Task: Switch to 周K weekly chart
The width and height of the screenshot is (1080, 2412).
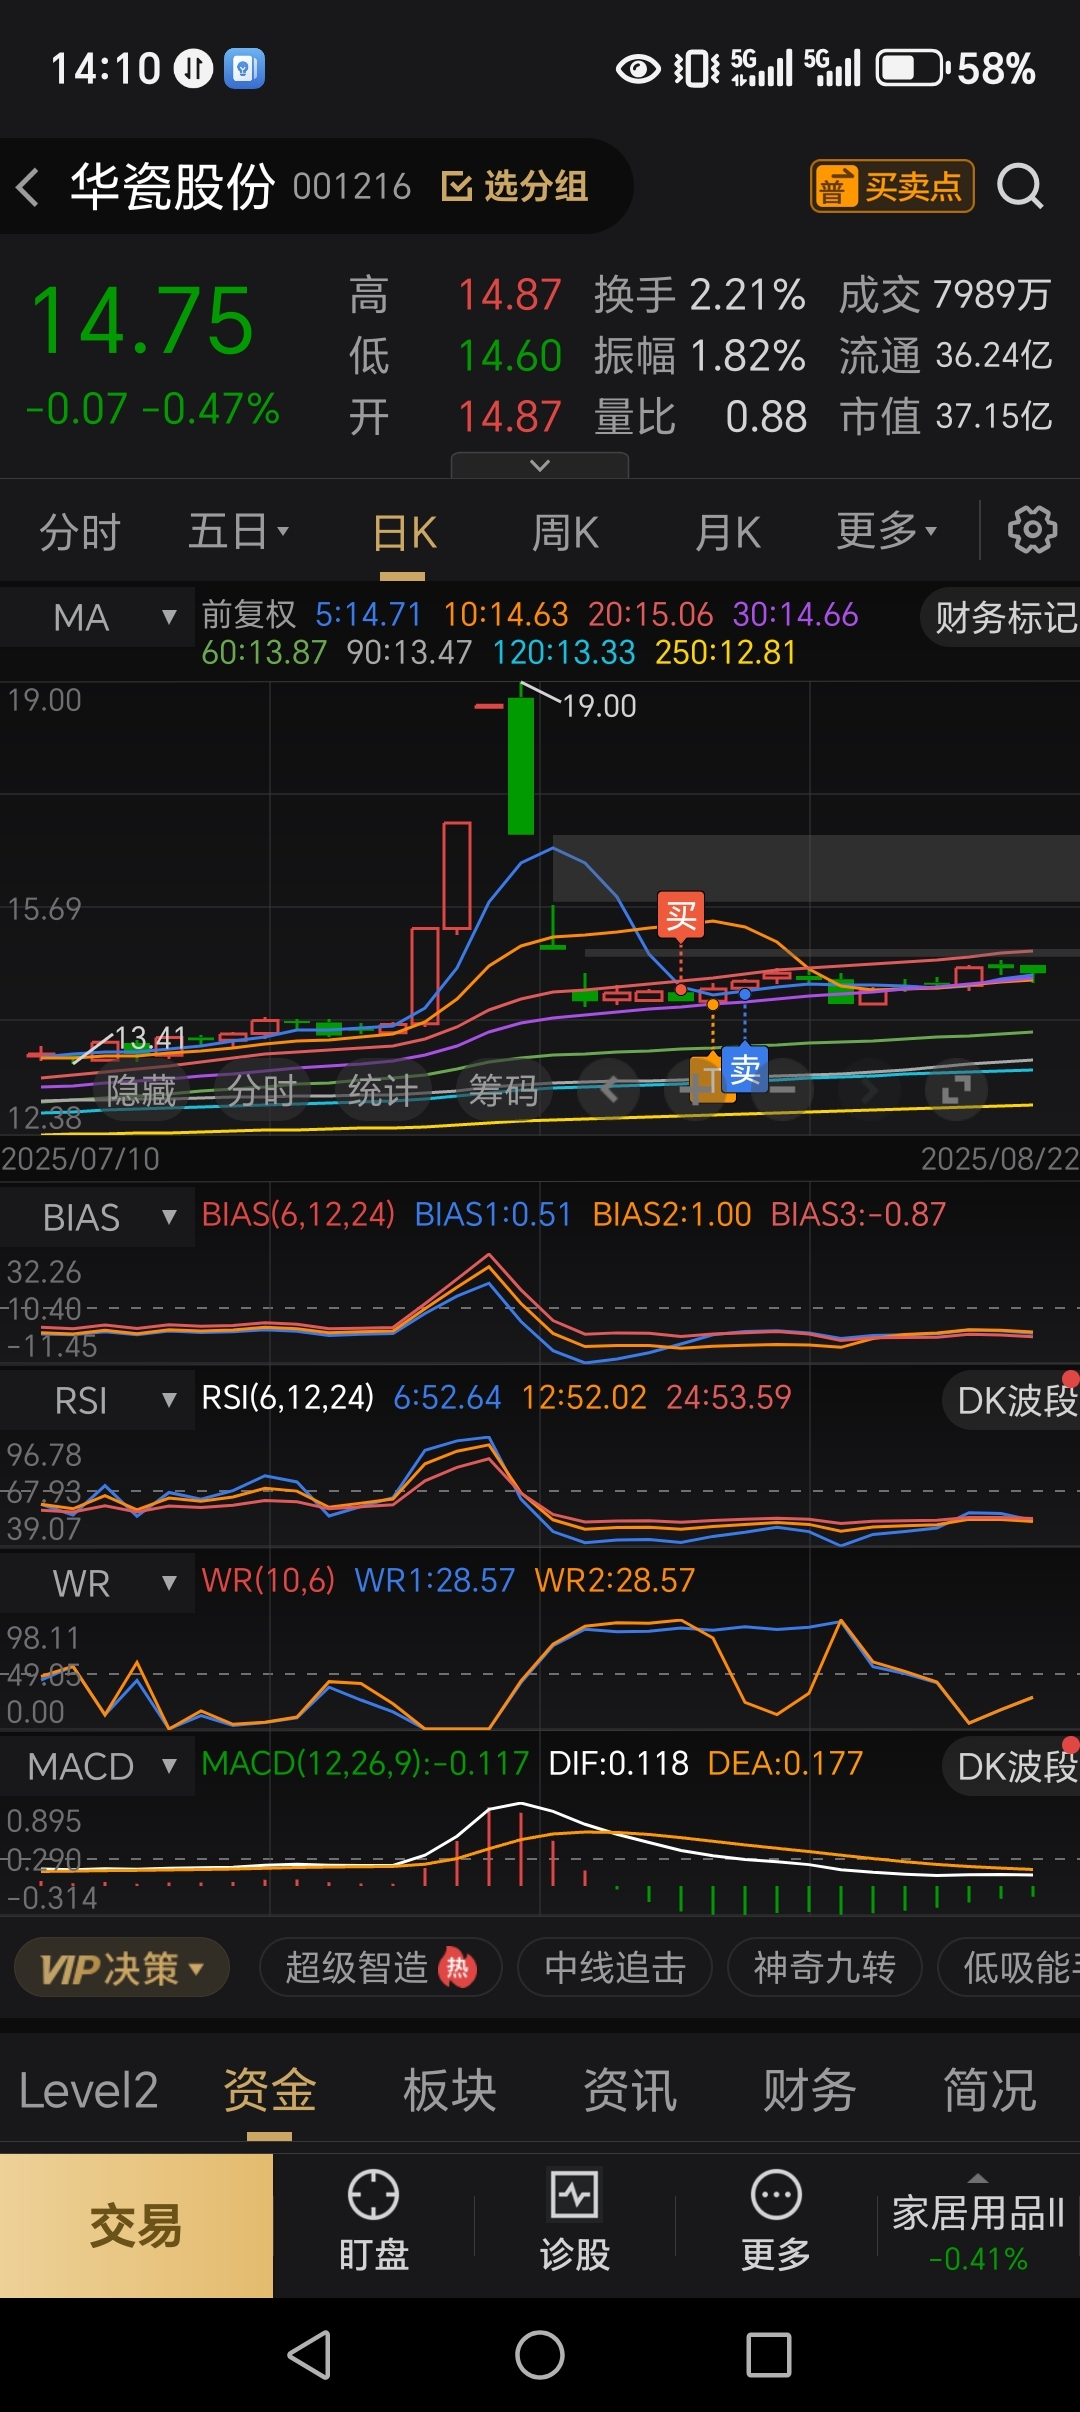Action: pos(565,532)
